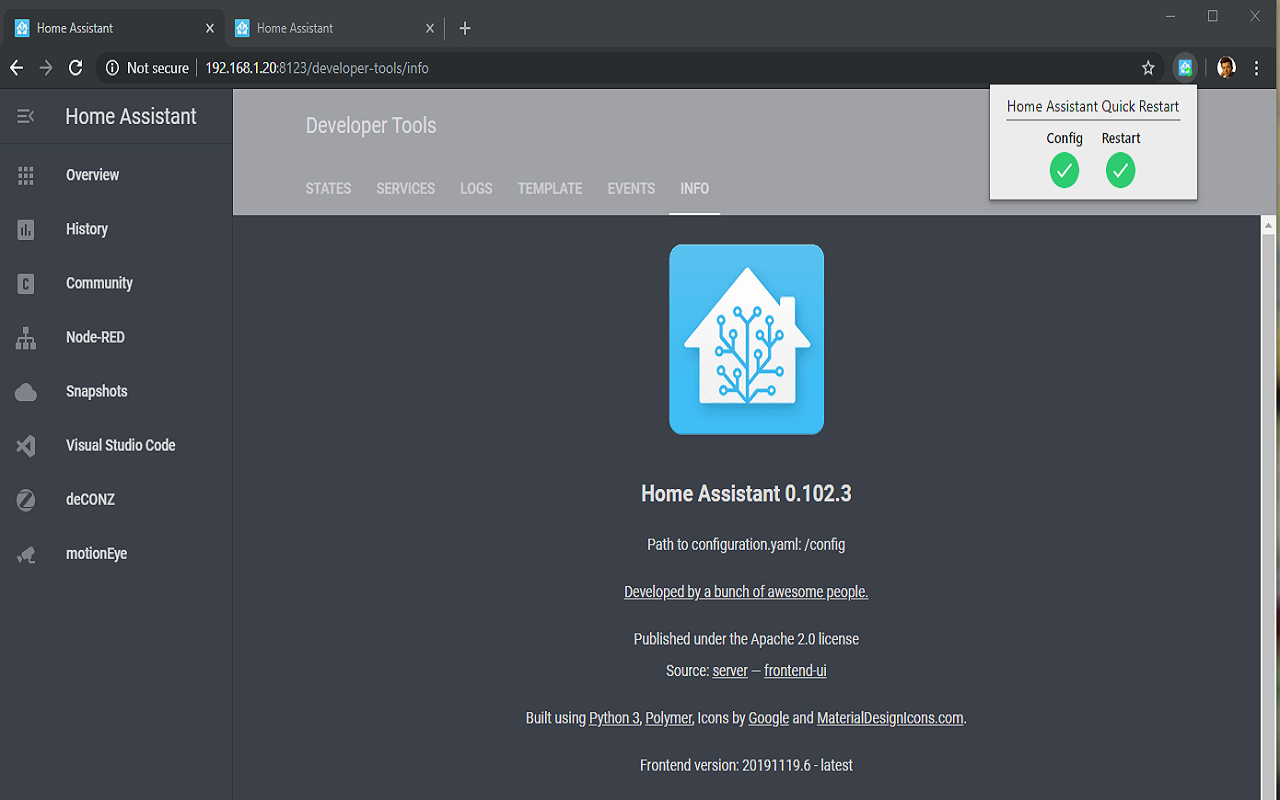Open the Python 3 link
This screenshot has width=1280, height=800.
pos(614,718)
